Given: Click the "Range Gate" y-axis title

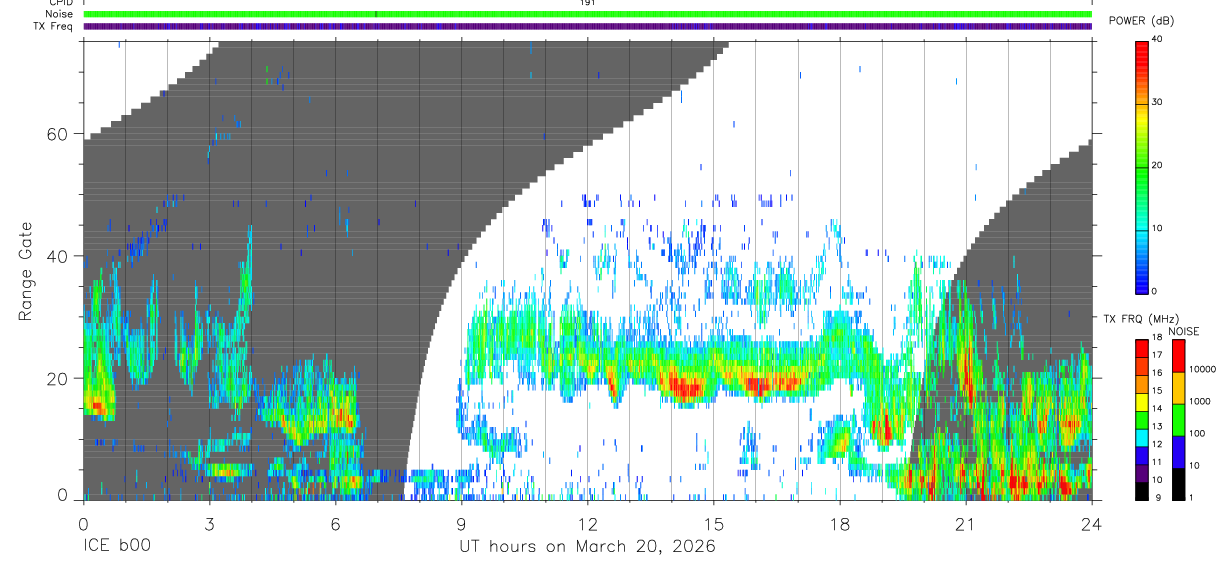Looking at the screenshot, I should (x=27, y=272).
